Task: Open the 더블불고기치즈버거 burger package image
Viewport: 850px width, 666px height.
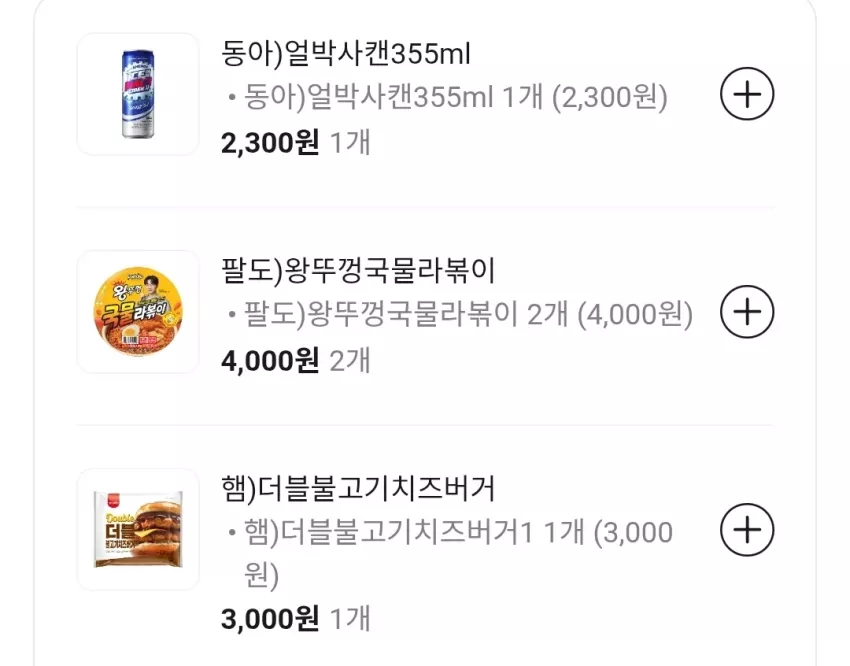Action: (138, 529)
